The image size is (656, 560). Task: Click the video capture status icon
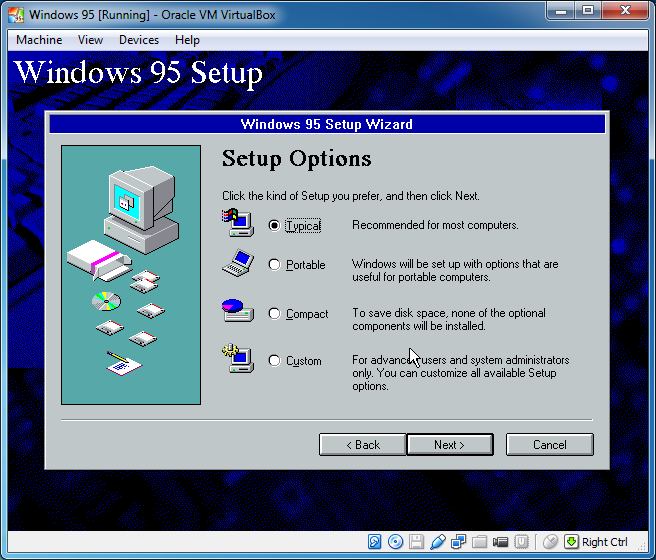click(x=500, y=542)
